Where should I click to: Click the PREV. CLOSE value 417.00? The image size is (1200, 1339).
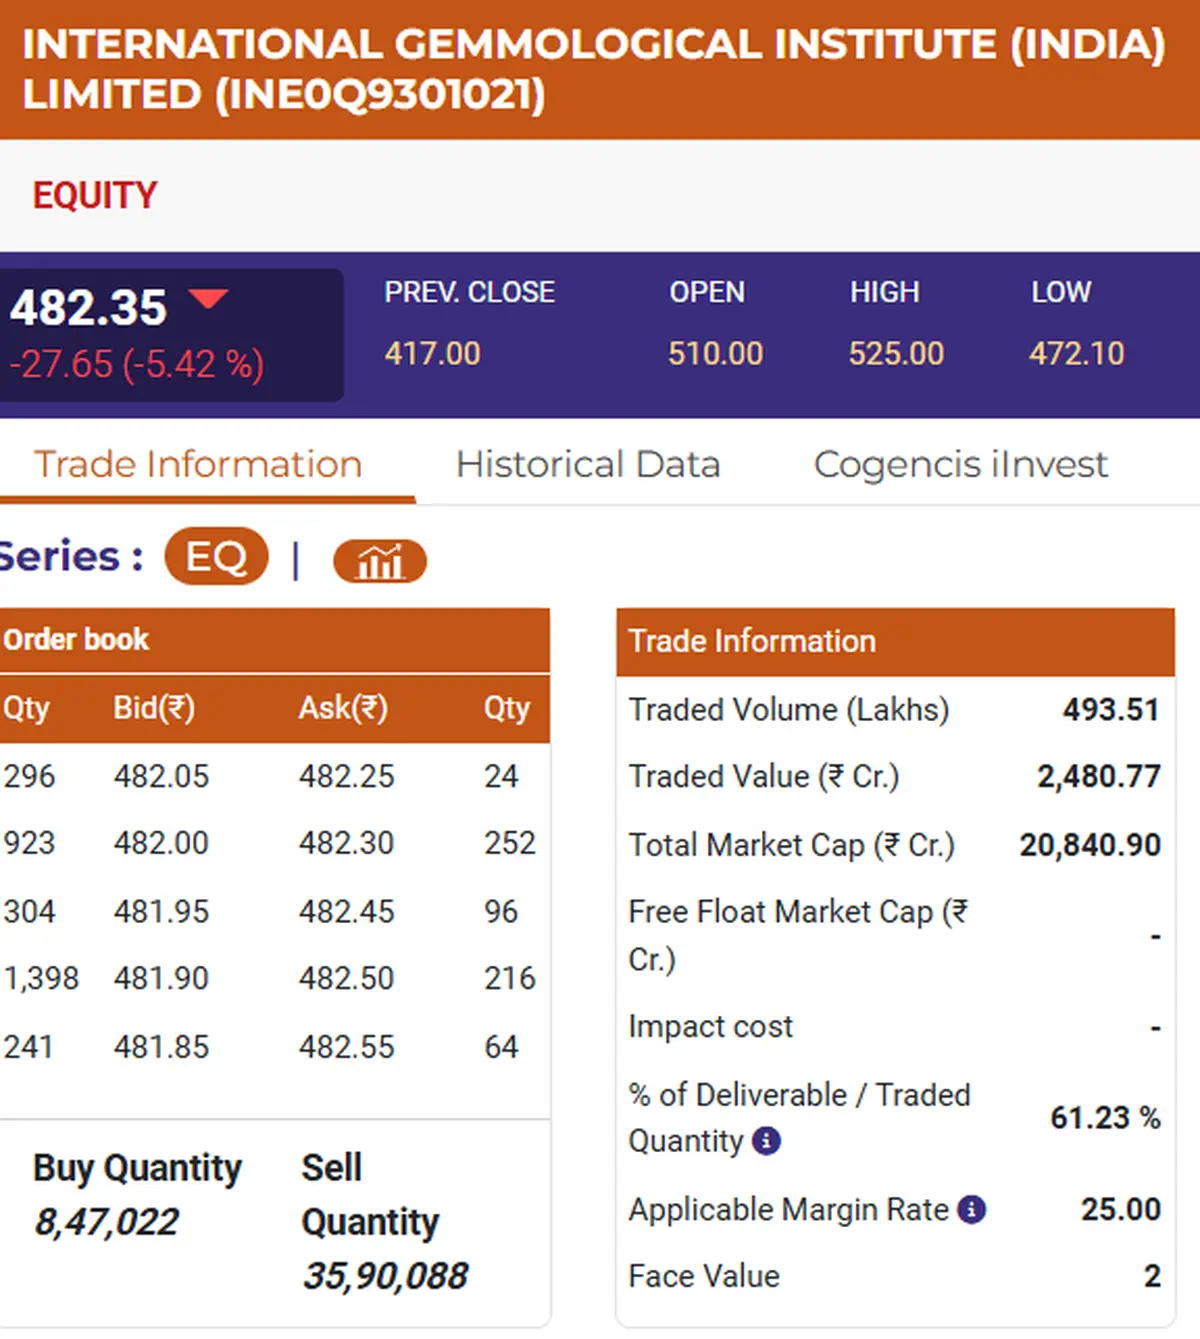[433, 354]
